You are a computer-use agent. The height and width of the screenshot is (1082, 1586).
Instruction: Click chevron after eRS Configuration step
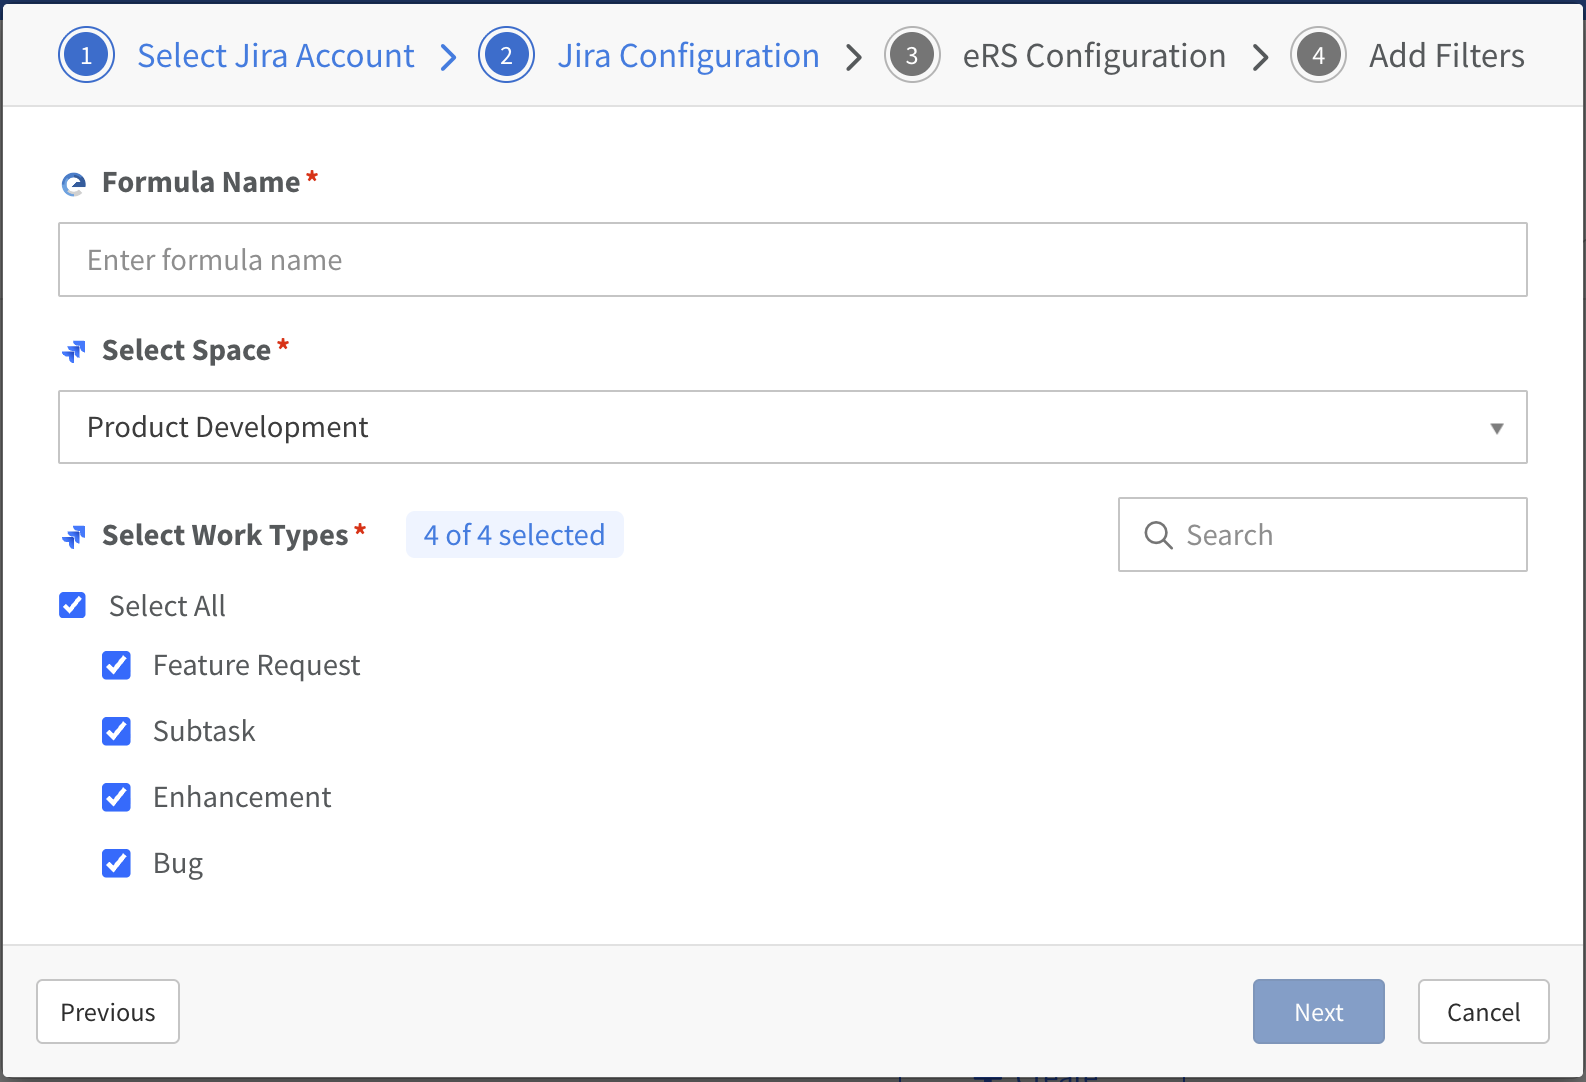(1261, 57)
